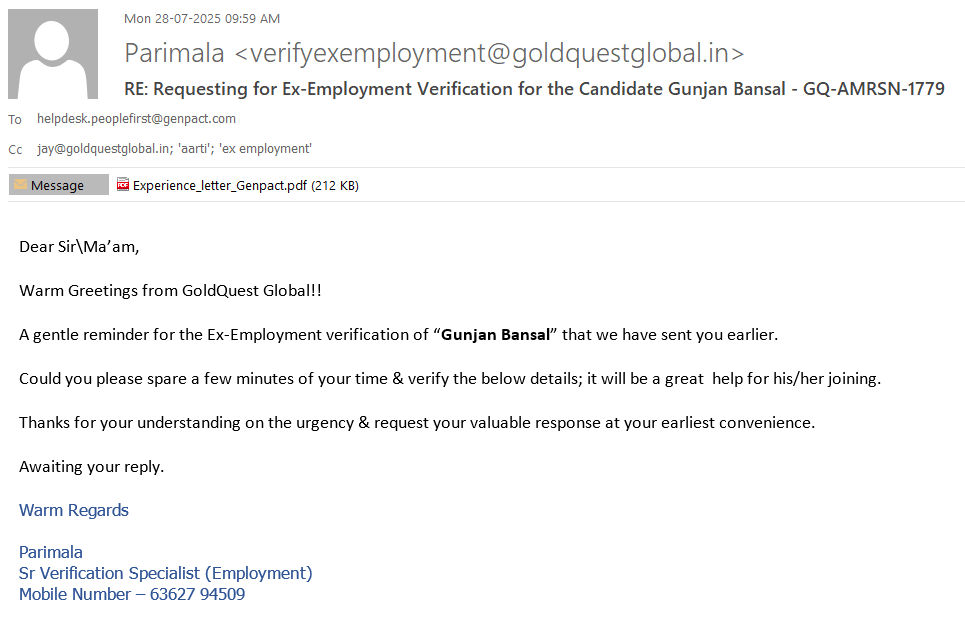965x617 pixels.
Task: Click the email subject line text
Action: (x=534, y=88)
